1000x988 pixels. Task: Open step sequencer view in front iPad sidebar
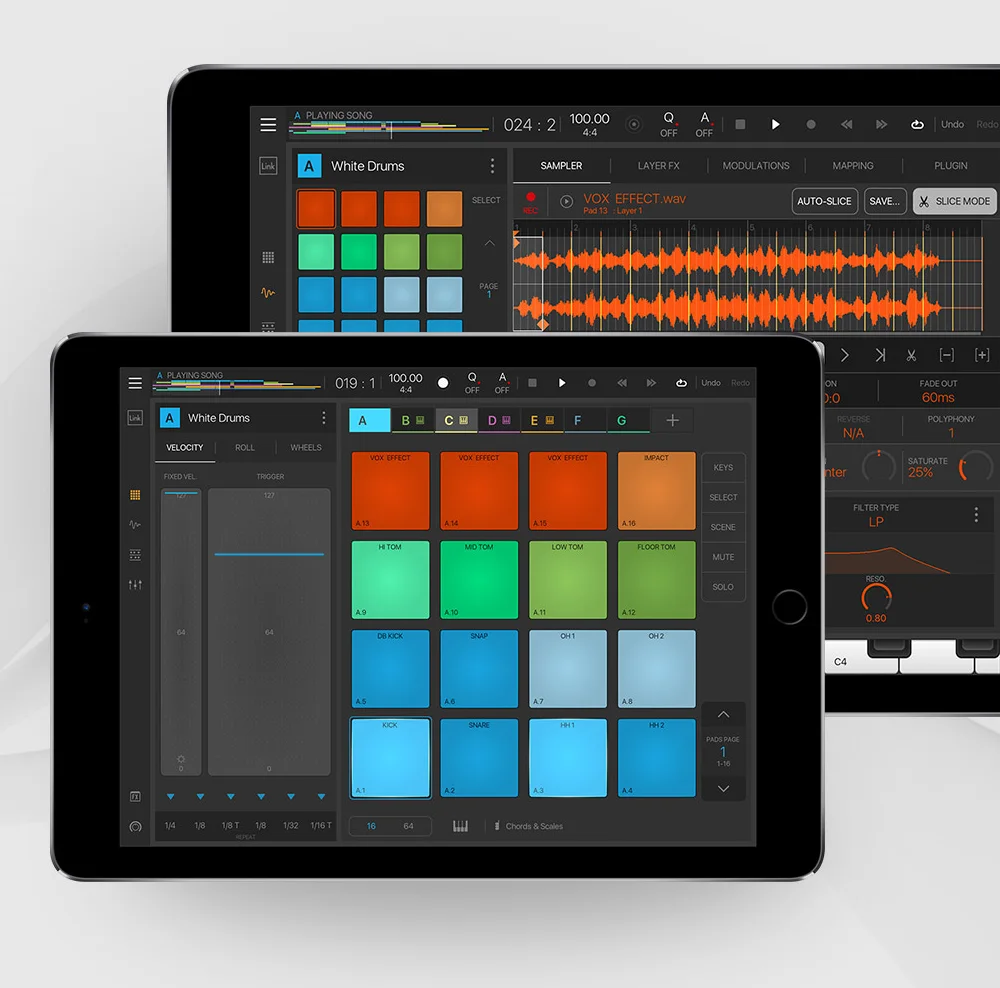click(135, 554)
